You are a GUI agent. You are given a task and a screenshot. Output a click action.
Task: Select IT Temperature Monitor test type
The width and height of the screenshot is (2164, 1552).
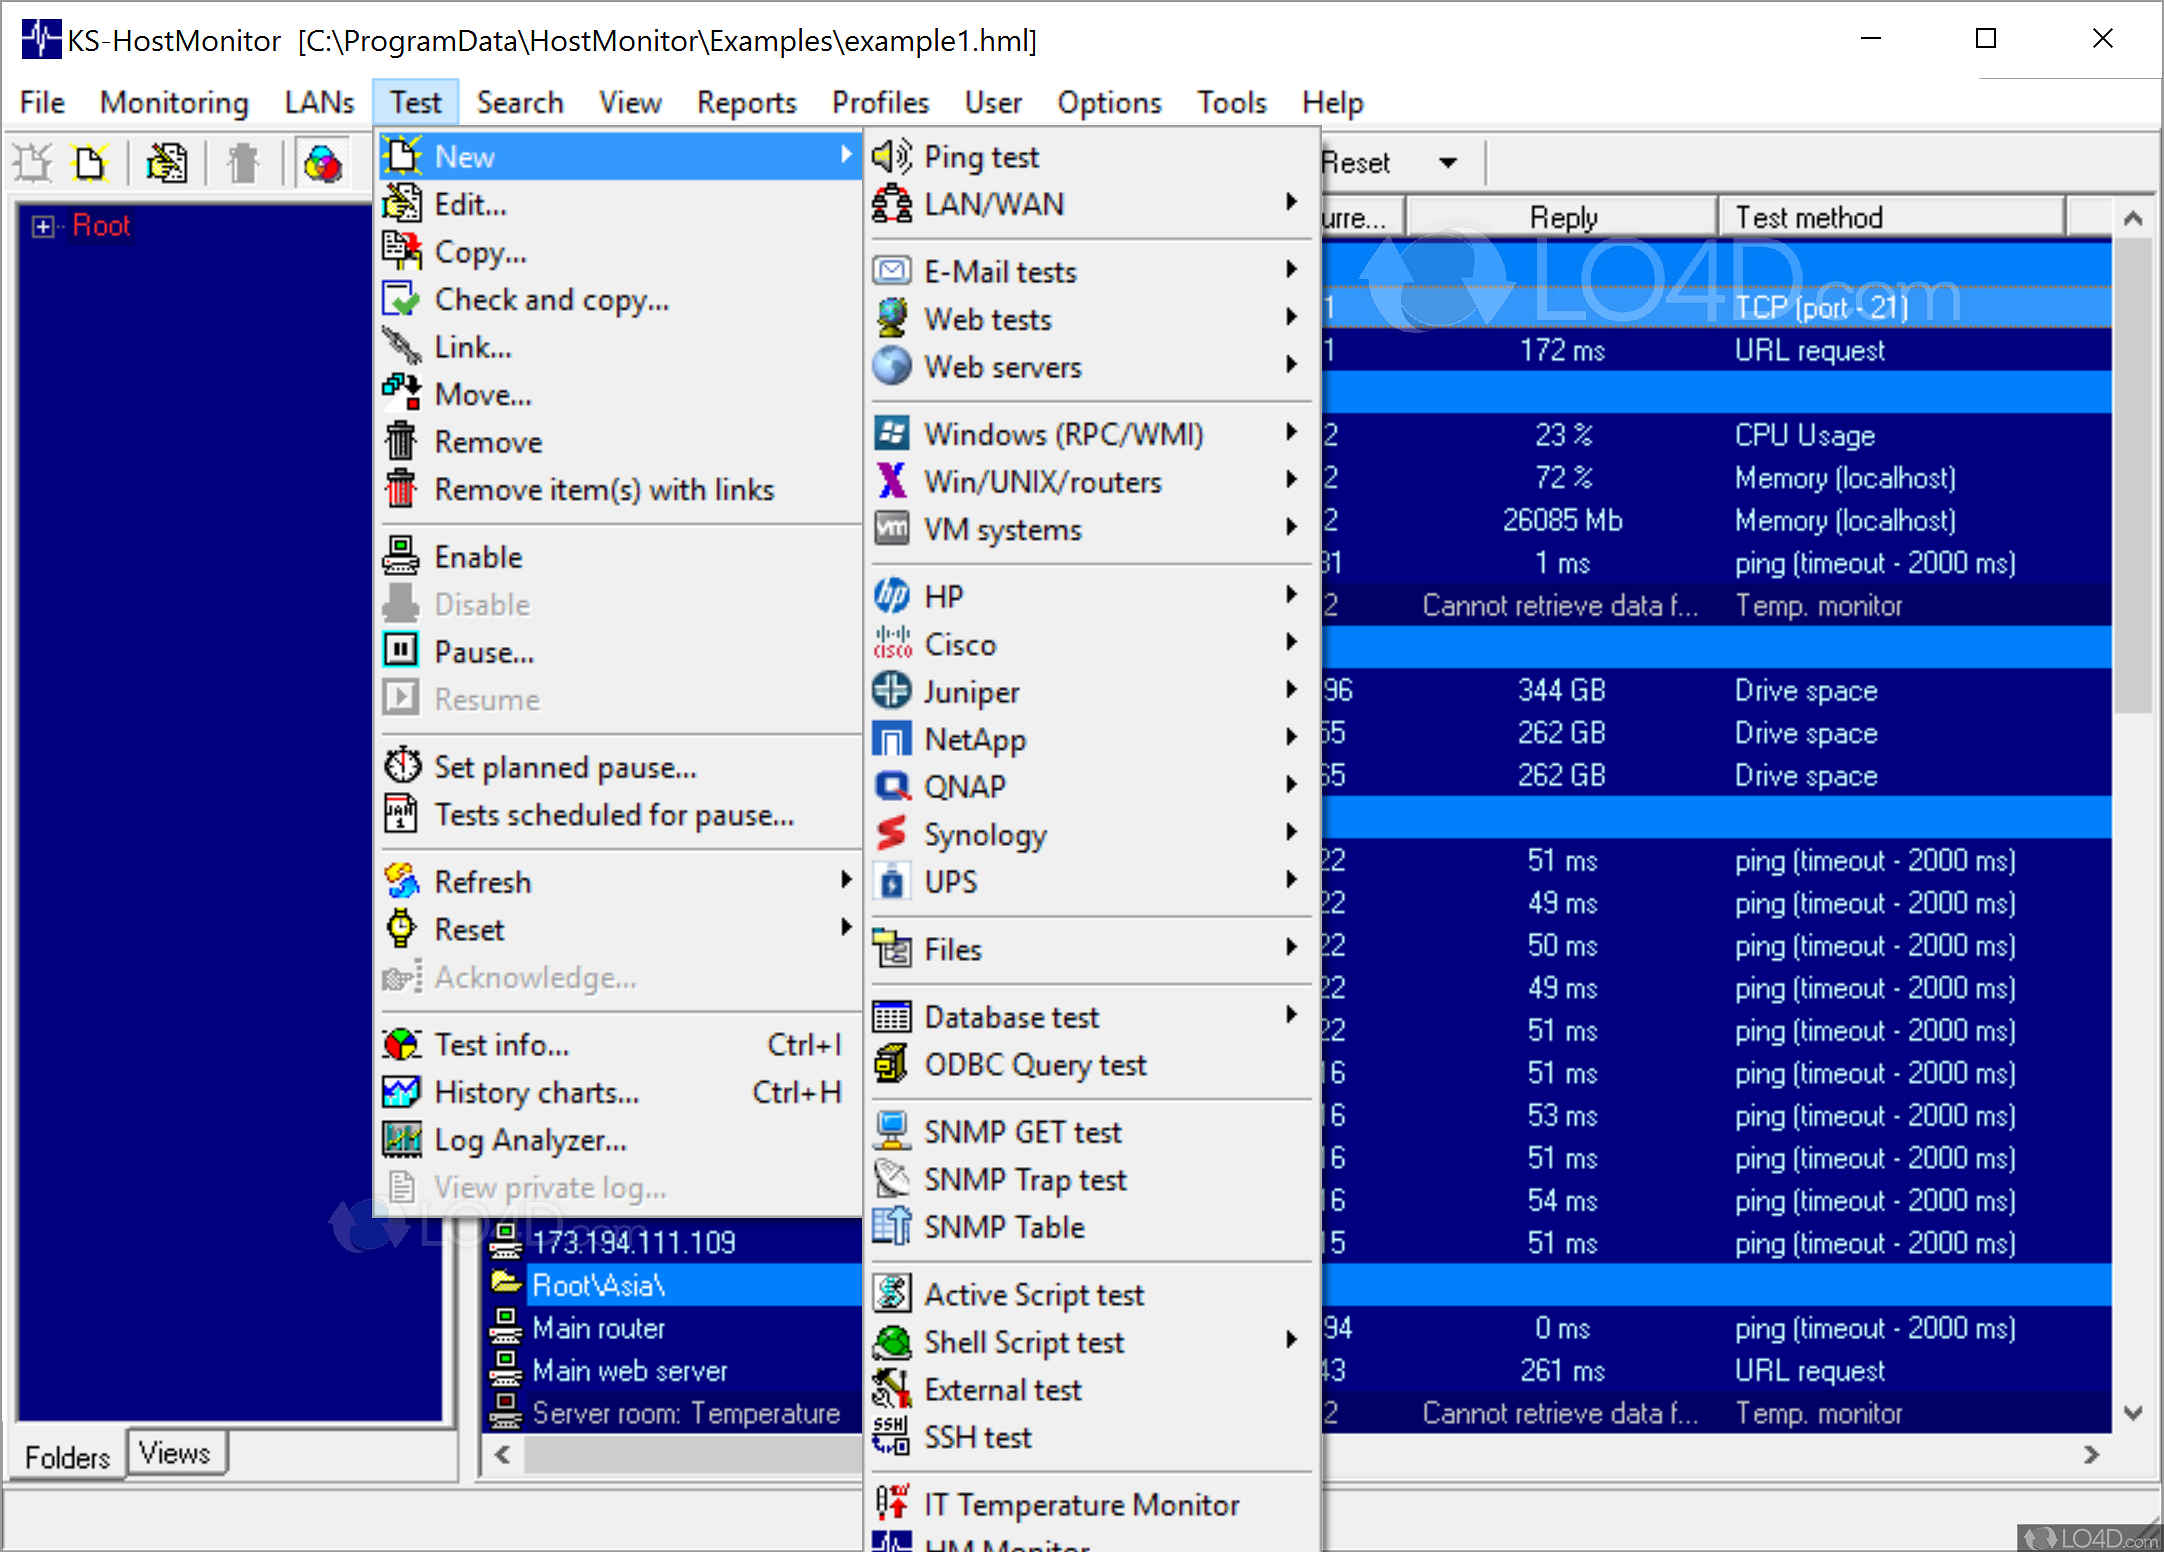point(1081,1504)
